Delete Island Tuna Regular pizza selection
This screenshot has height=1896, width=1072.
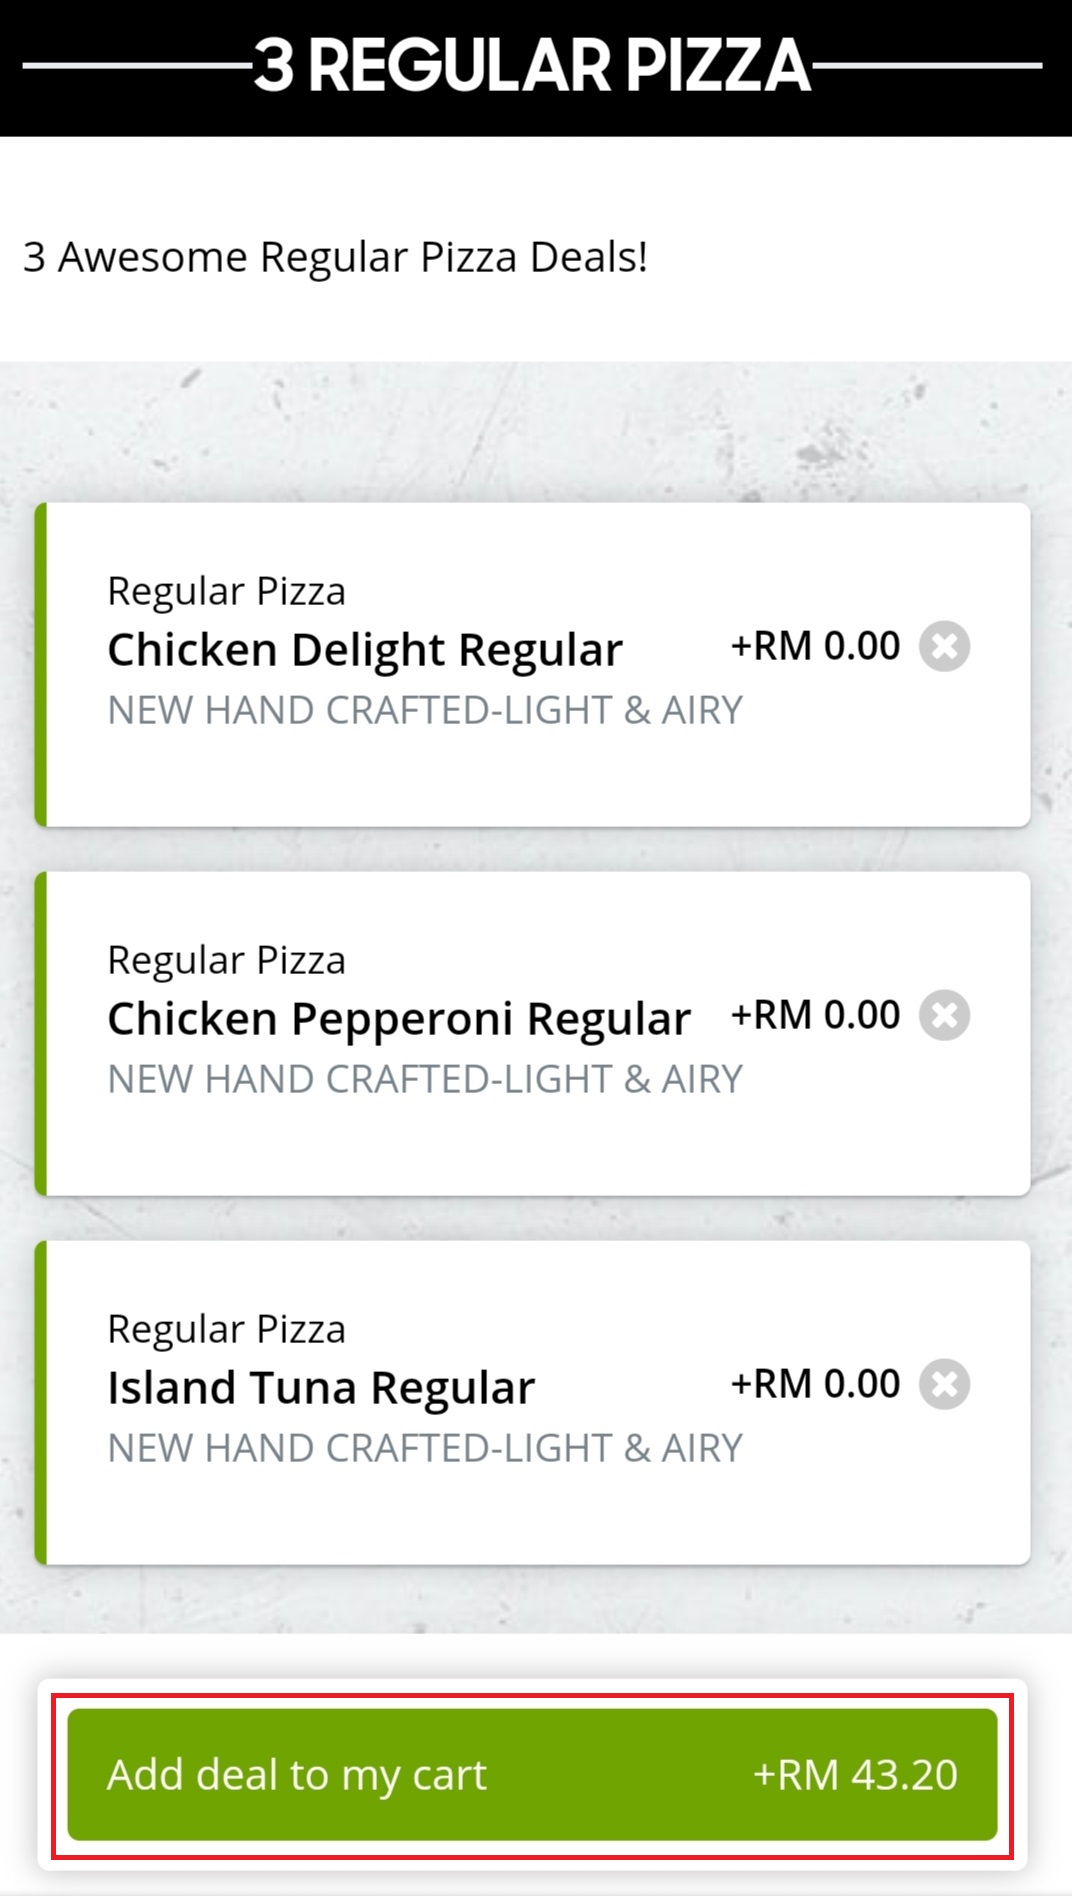[x=945, y=1384]
